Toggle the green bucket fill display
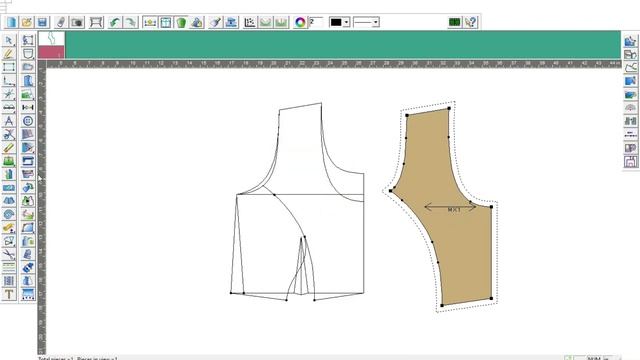 point(181,22)
